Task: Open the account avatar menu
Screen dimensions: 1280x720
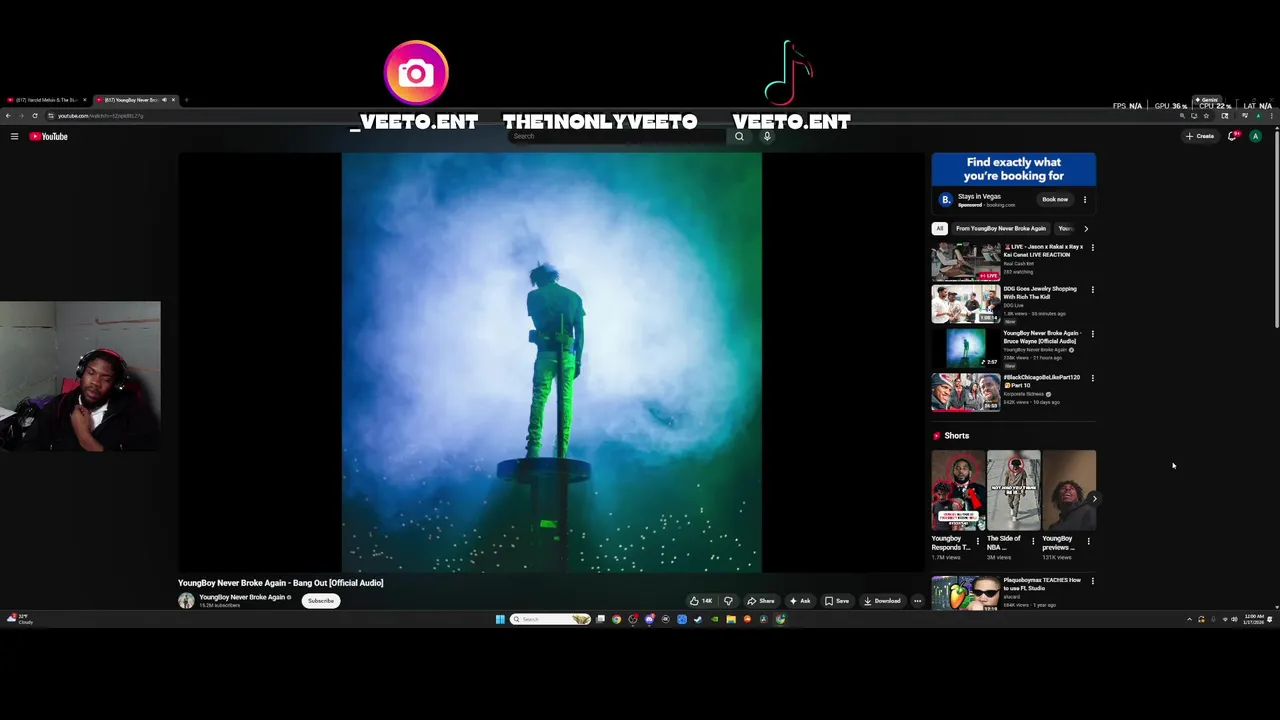Action: point(1255,136)
